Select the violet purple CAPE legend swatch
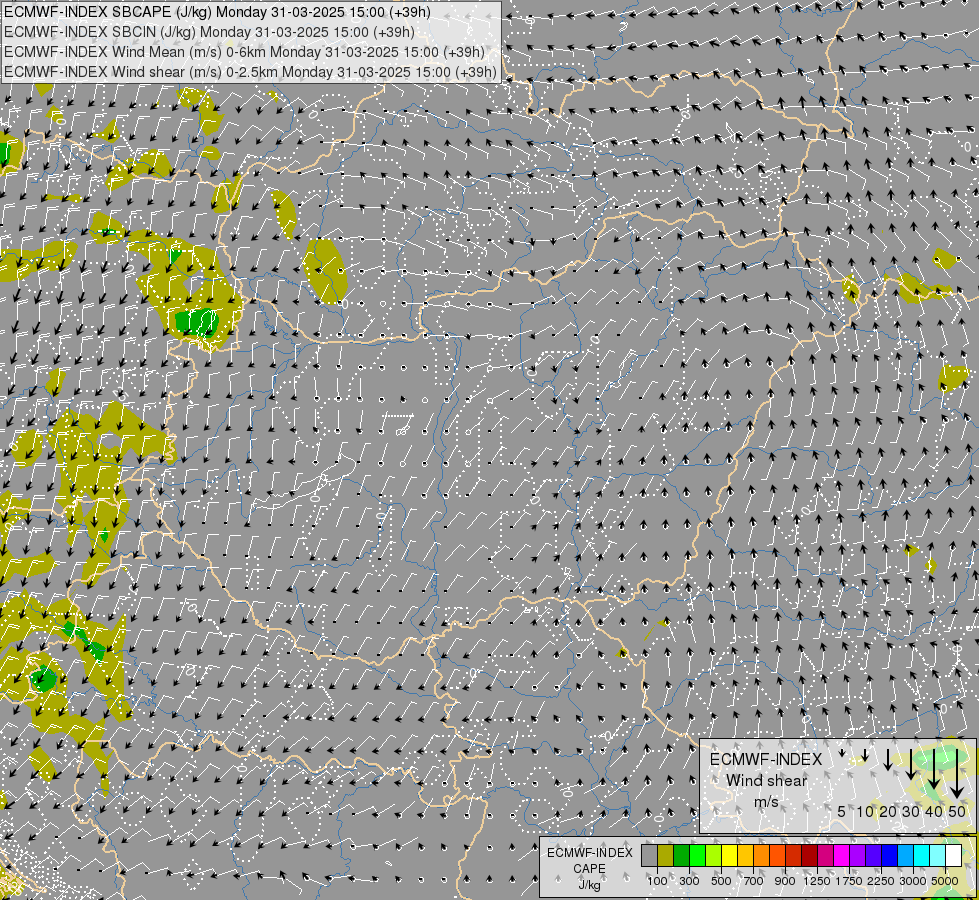Screen dimensions: 979x900 pos(857,855)
